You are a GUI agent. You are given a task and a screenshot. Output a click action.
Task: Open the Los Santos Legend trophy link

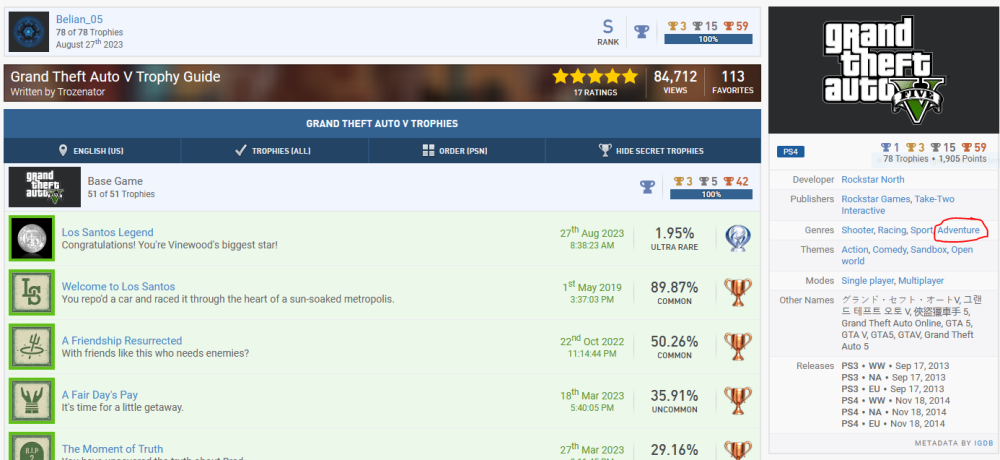pos(107,232)
